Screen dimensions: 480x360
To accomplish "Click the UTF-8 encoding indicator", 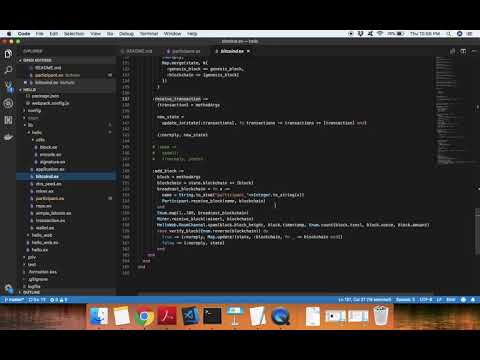I will point(426,300).
